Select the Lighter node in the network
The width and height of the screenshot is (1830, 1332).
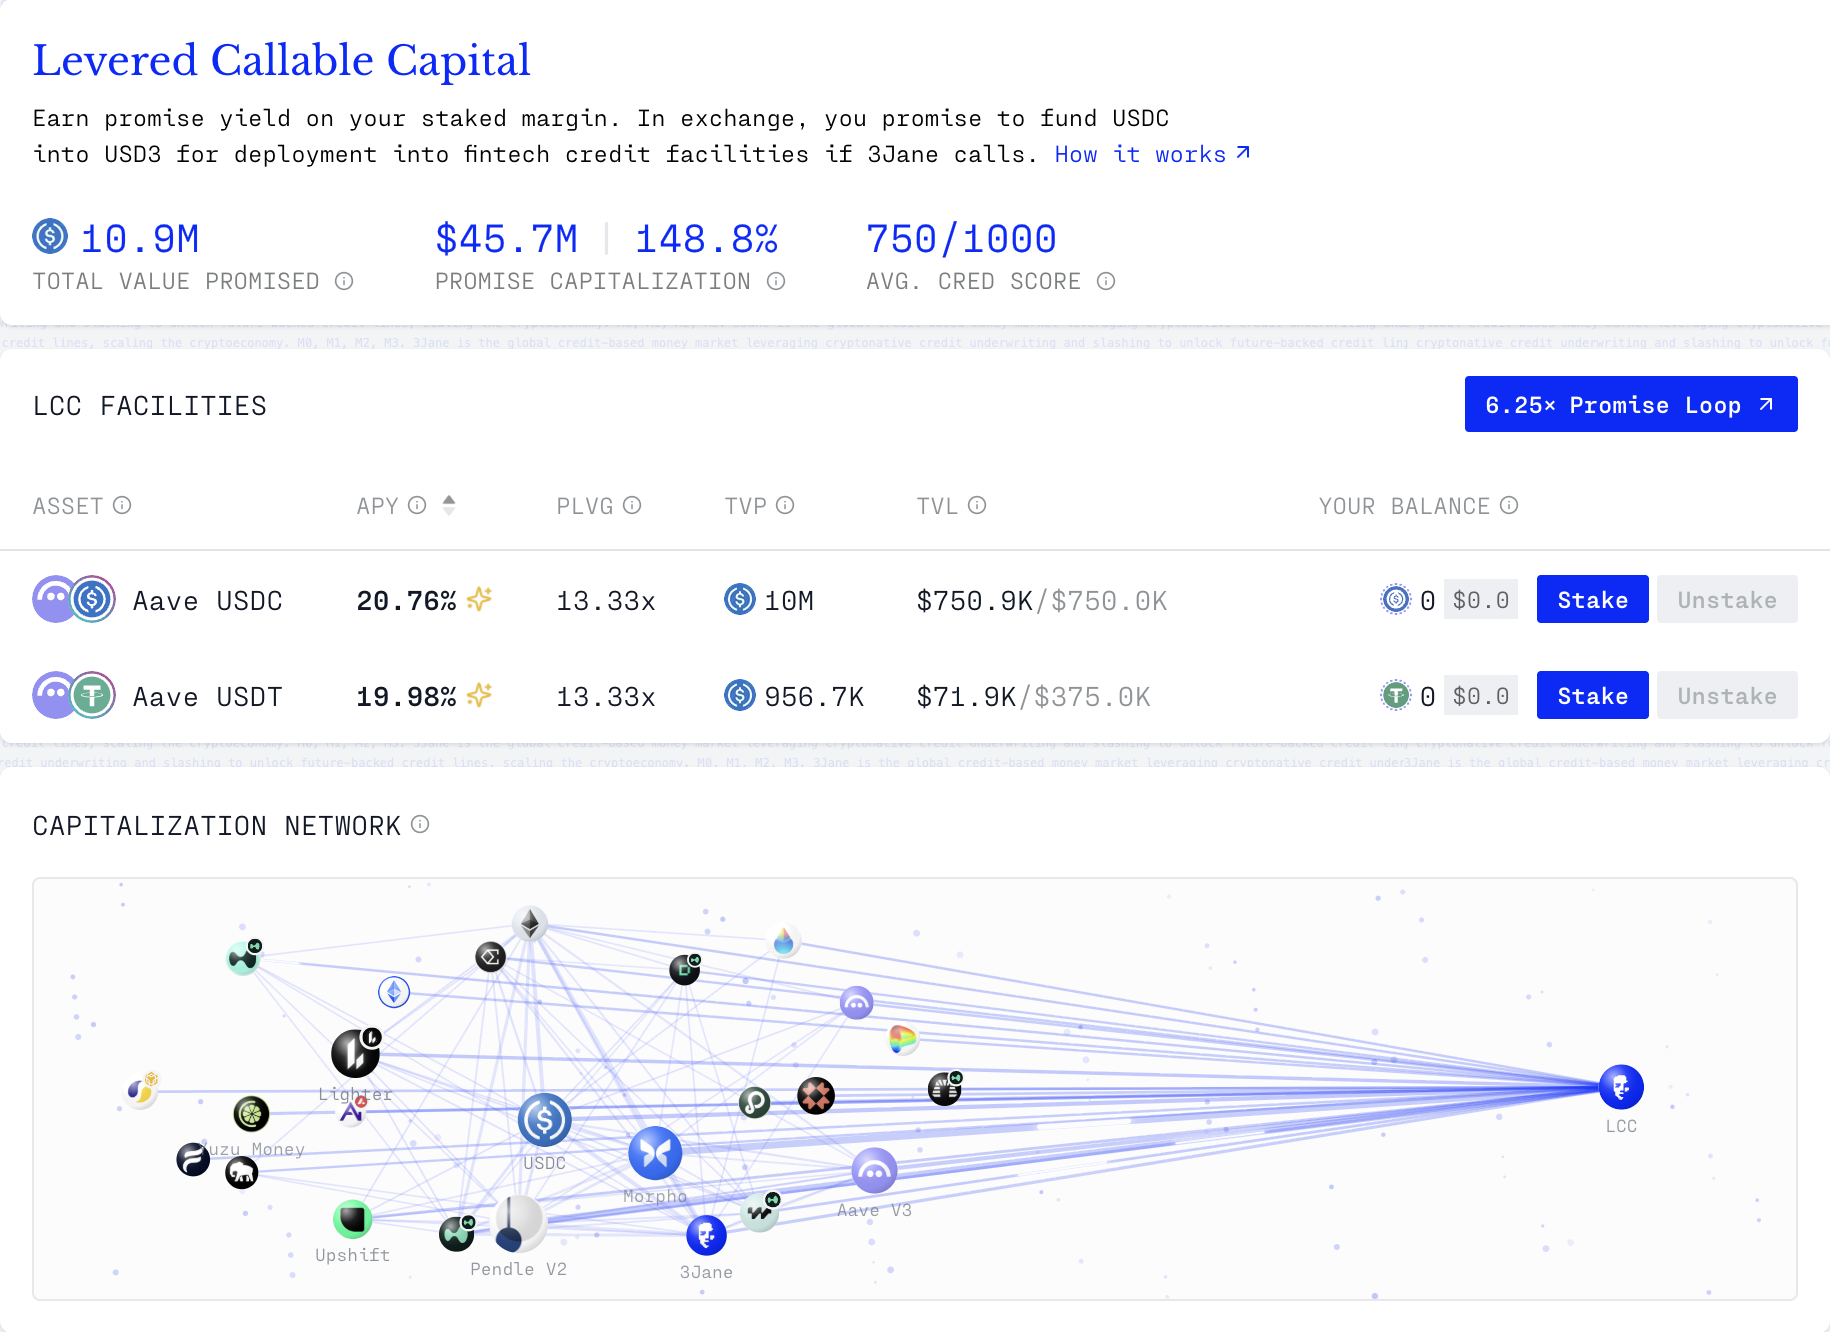tap(355, 1053)
